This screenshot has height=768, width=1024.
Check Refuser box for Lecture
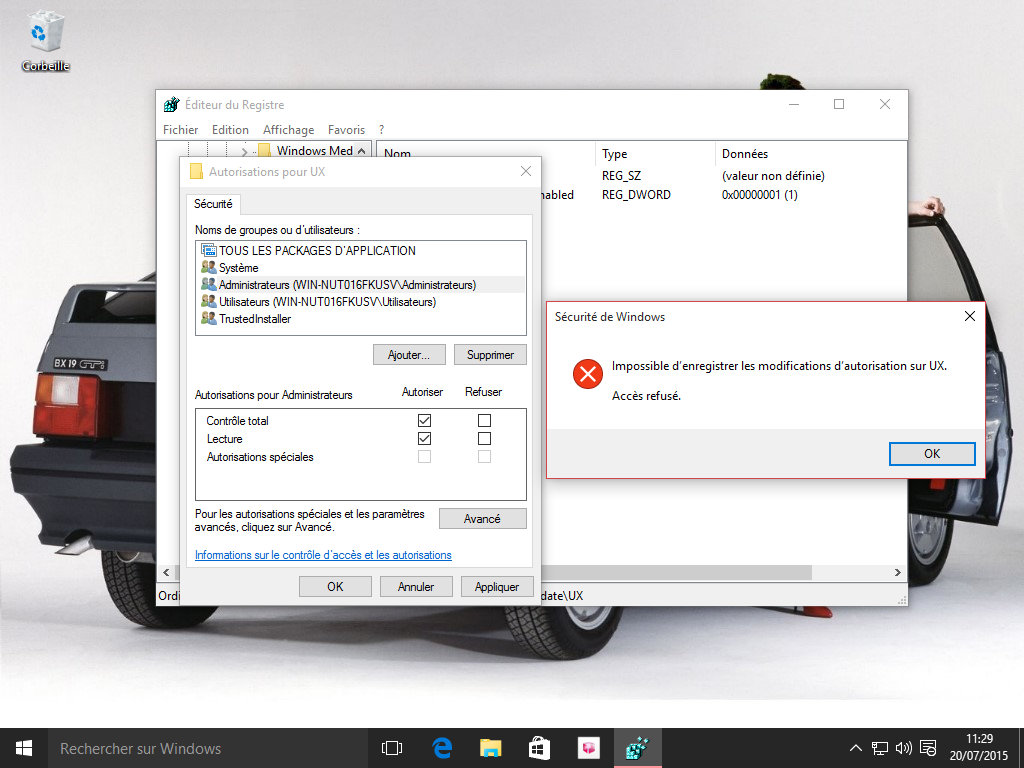(484, 439)
